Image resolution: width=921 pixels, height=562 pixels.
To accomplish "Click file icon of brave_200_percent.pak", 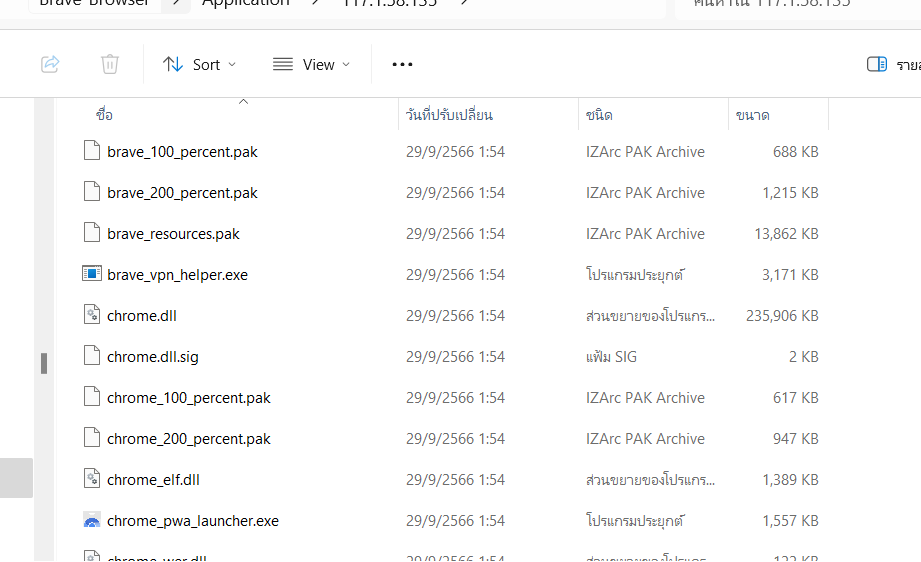I will (x=92, y=191).
